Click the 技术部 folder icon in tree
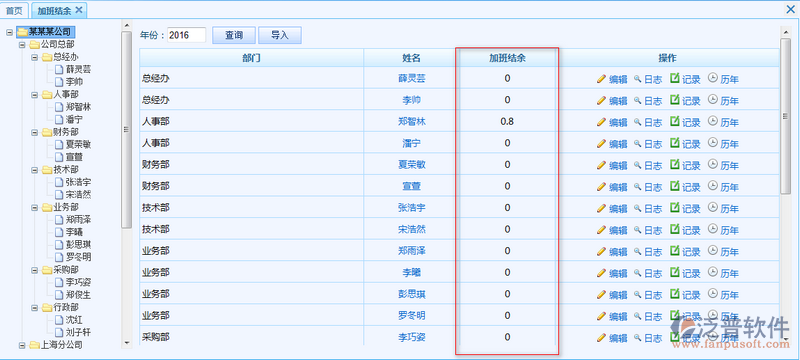The width and height of the screenshot is (800, 360). coord(47,169)
